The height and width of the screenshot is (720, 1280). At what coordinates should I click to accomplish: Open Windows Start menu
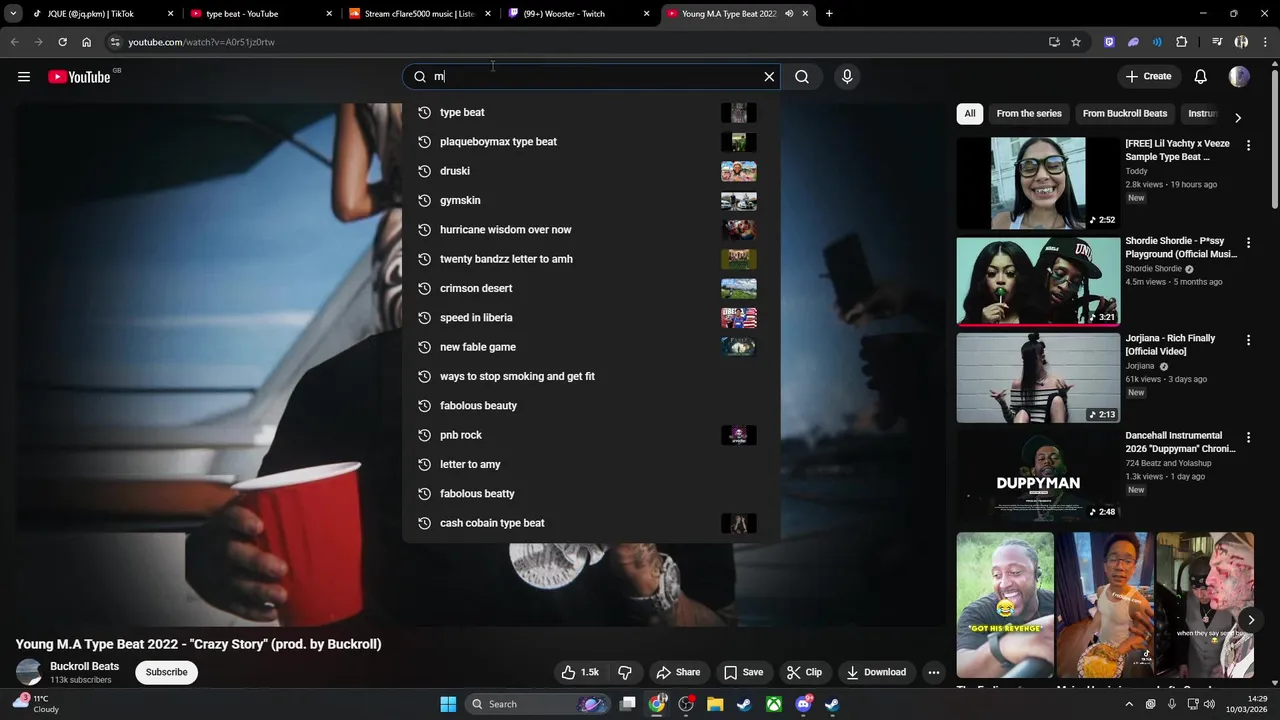(448, 704)
